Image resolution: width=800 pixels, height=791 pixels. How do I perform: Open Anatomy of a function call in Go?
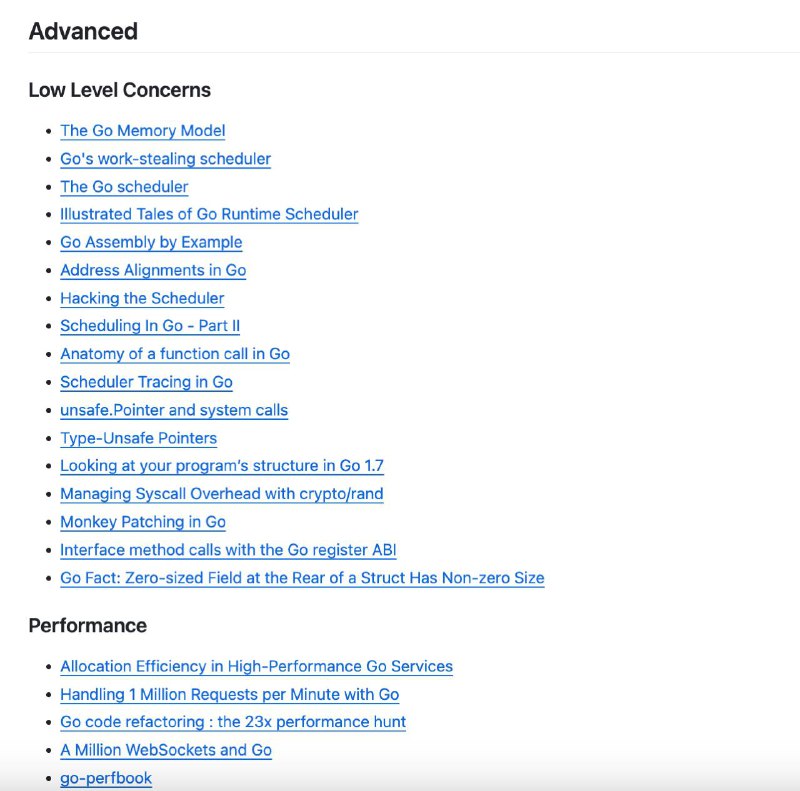click(x=175, y=354)
